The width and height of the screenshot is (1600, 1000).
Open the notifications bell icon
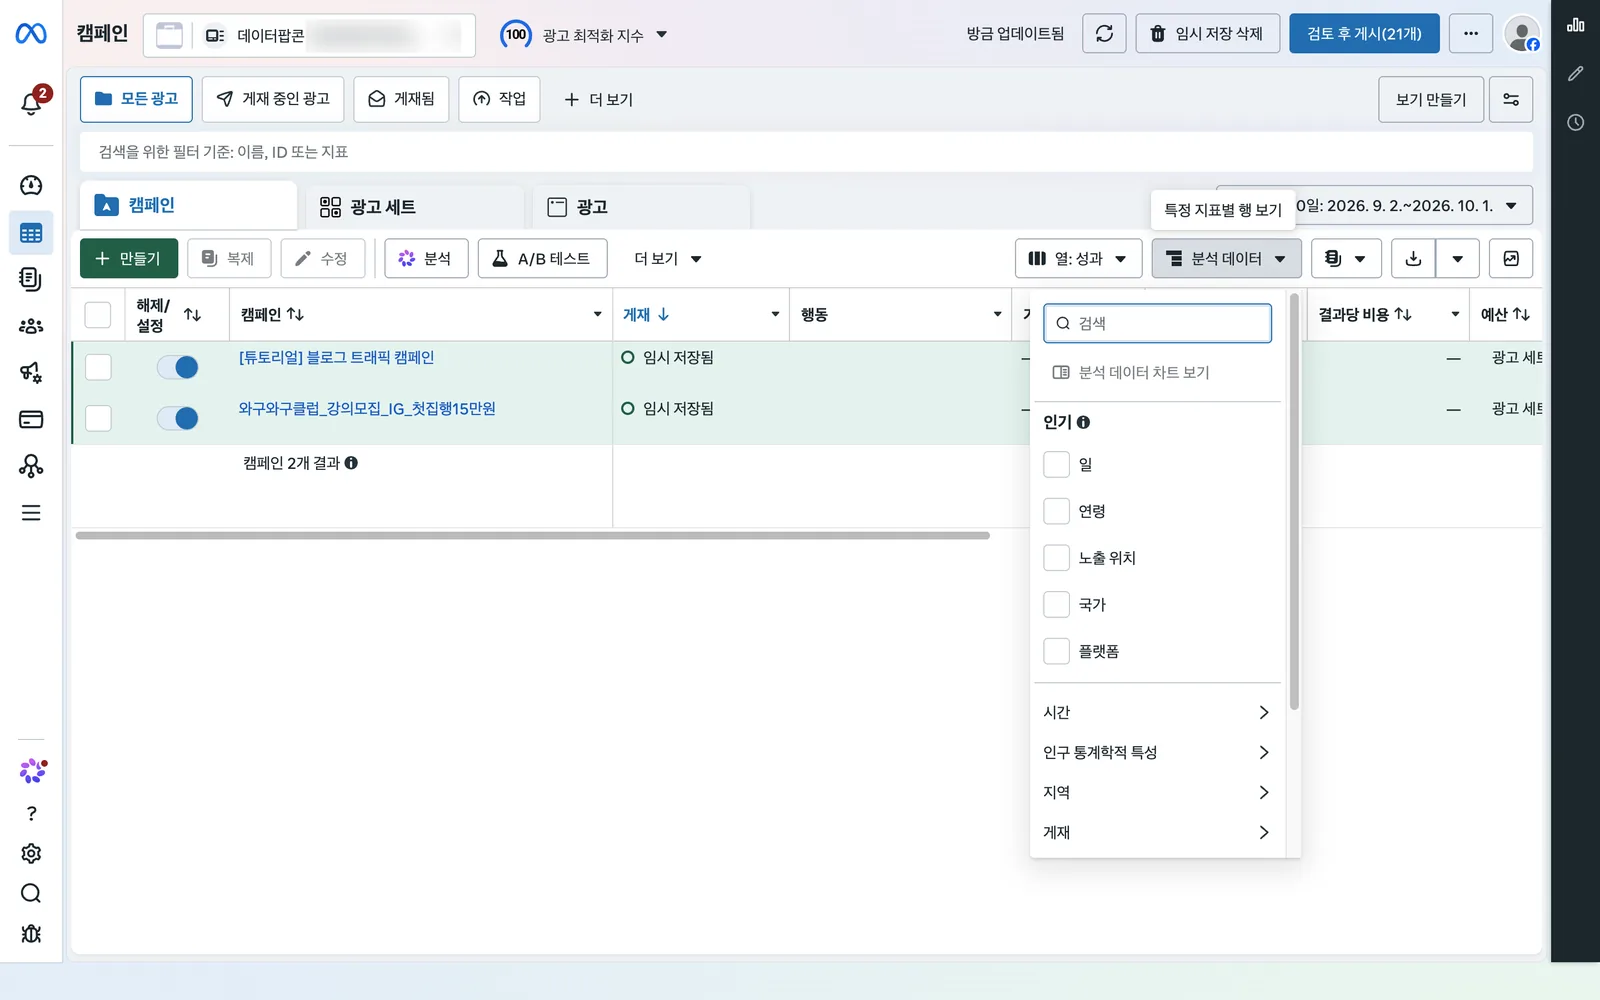coord(31,102)
